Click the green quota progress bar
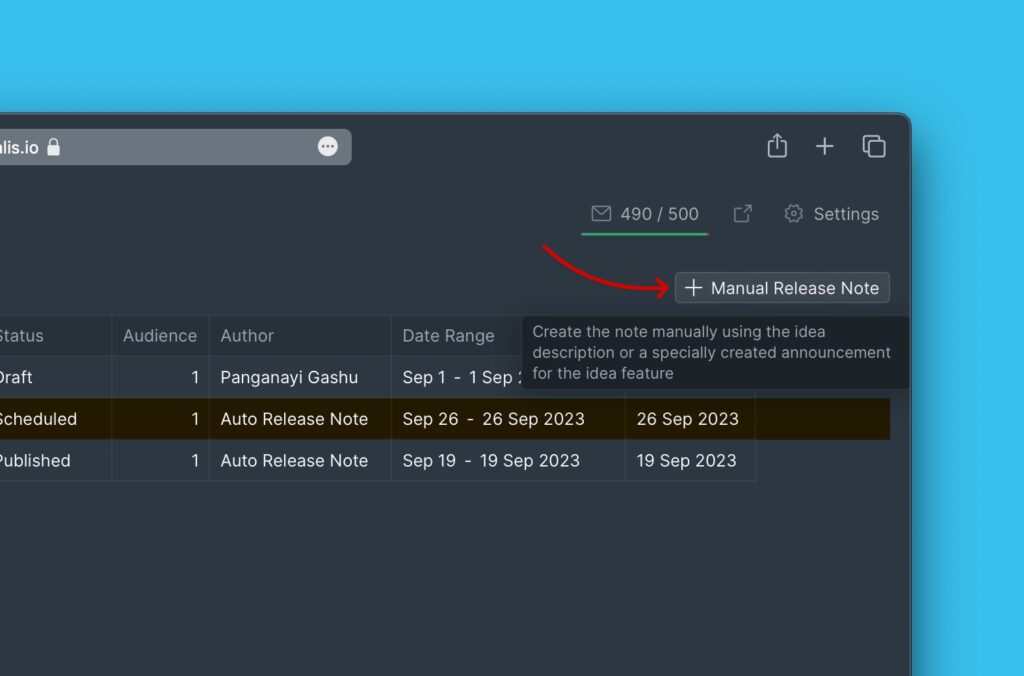Screen dimensions: 1024x676 tap(644, 232)
